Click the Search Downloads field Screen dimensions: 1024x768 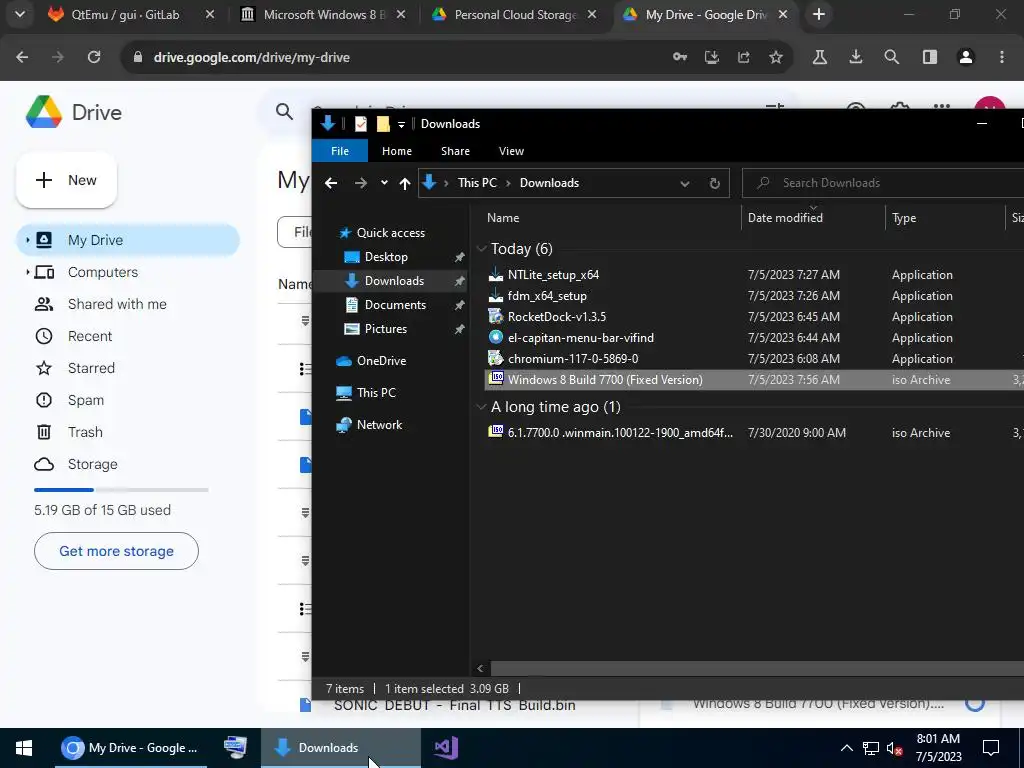coord(883,183)
